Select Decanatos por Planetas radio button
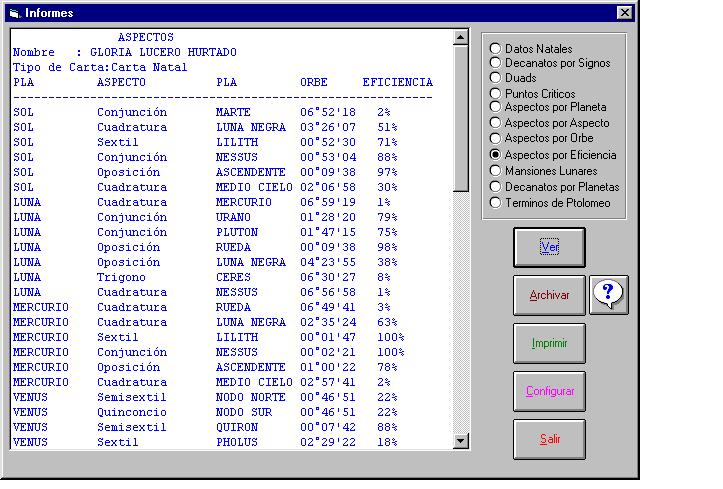This screenshot has width=723, height=489. pos(495,187)
